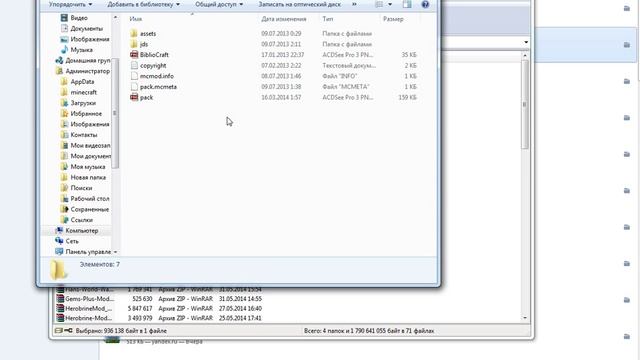Select Новая папка in sidebar
Image resolution: width=640 pixels, height=360 pixels.
click(88, 177)
